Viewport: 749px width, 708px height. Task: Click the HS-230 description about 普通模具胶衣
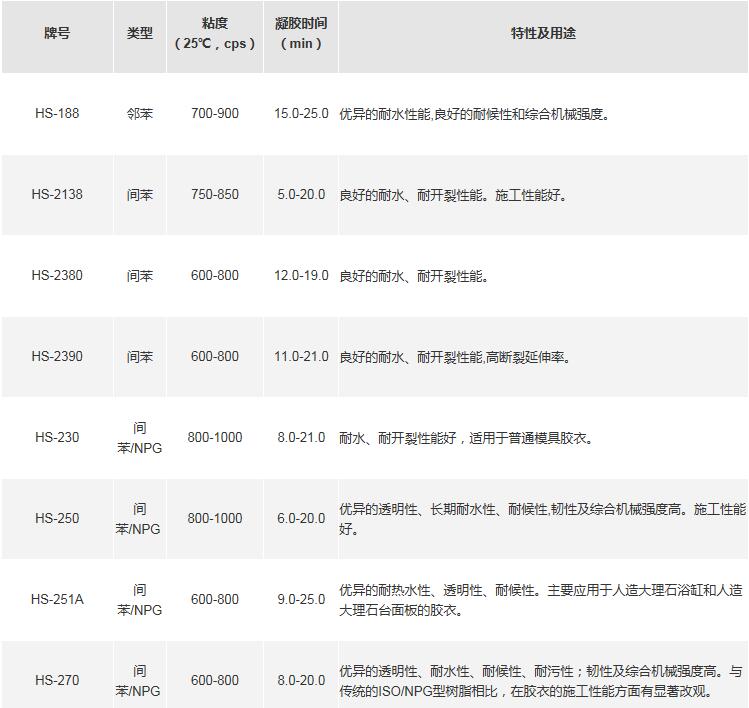coord(467,438)
